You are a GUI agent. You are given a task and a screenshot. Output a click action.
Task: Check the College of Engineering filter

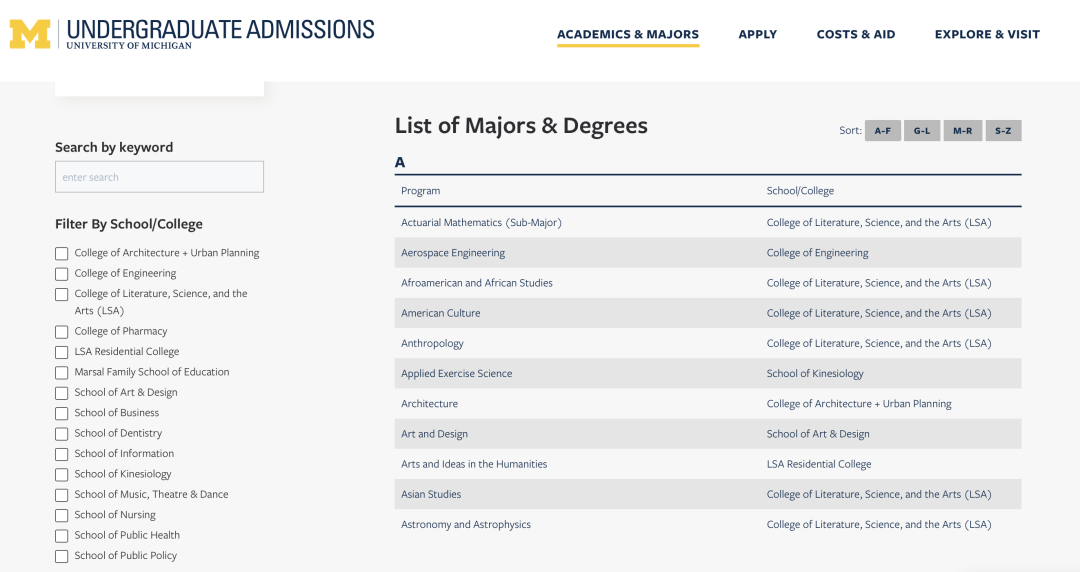click(x=62, y=274)
